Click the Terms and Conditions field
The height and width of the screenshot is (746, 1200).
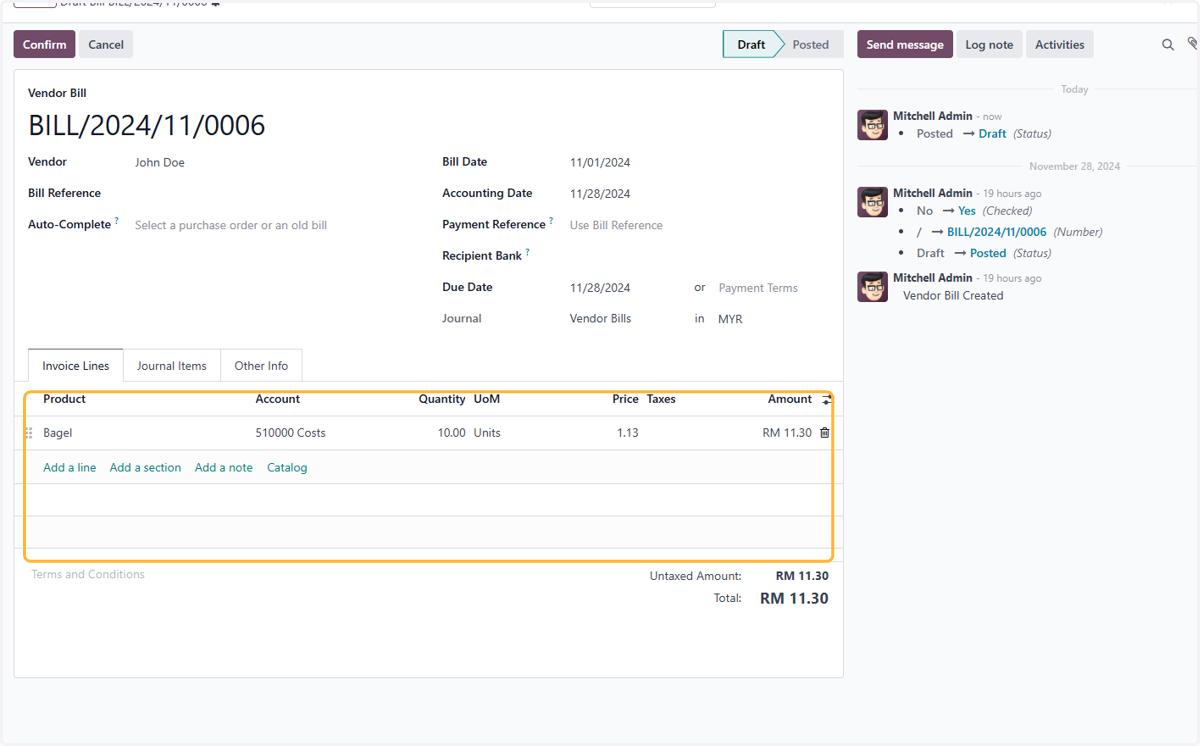coord(88,575)
